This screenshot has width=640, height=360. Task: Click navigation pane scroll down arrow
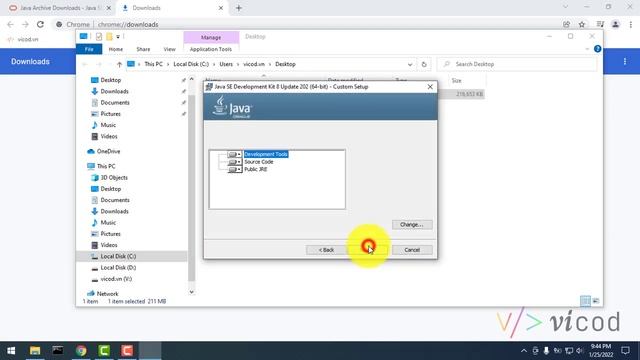(x=191, y=292)
